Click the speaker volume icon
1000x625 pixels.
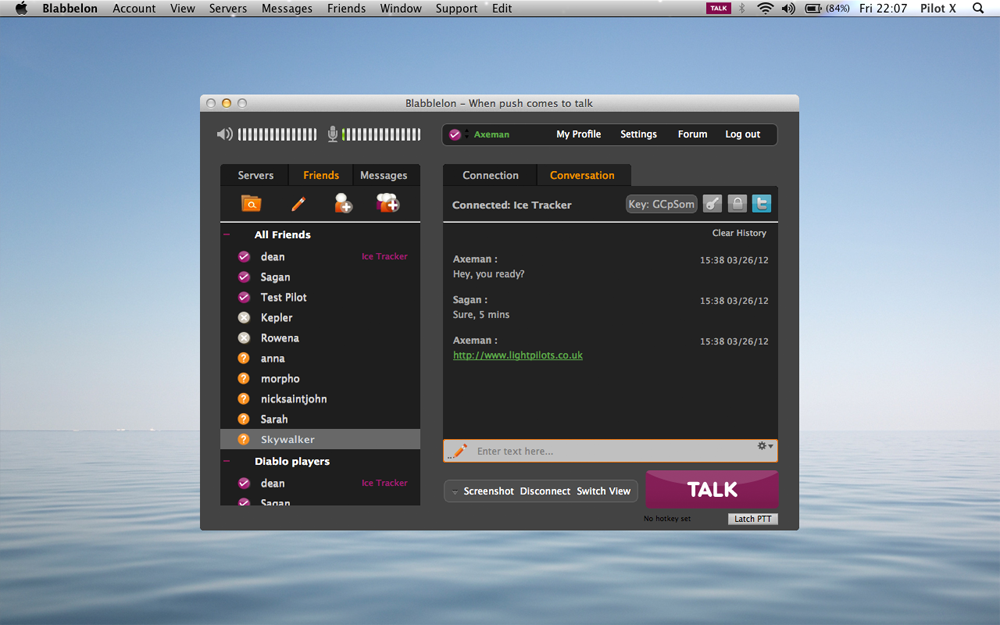(225, 134)
